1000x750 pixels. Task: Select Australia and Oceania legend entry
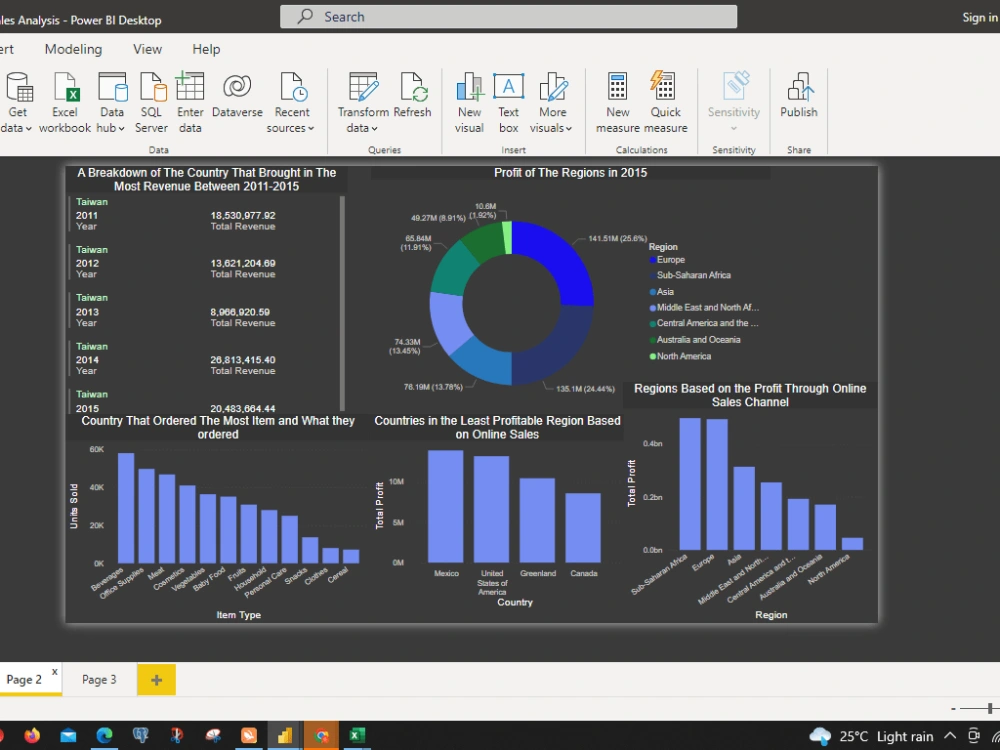pos(695,340)
